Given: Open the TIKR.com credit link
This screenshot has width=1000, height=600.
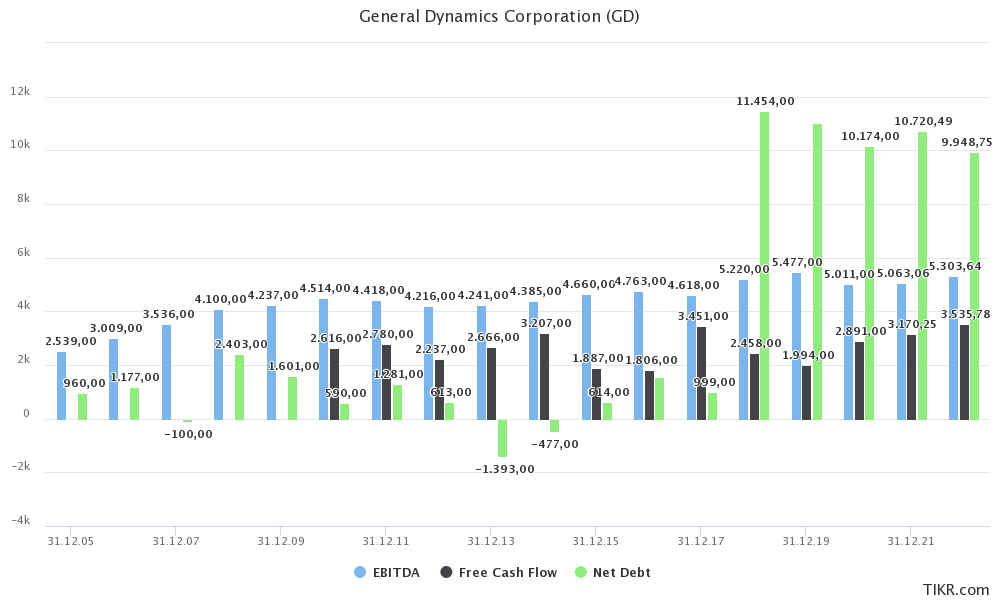Looking at the screenshot, I should tap(955, 589).
